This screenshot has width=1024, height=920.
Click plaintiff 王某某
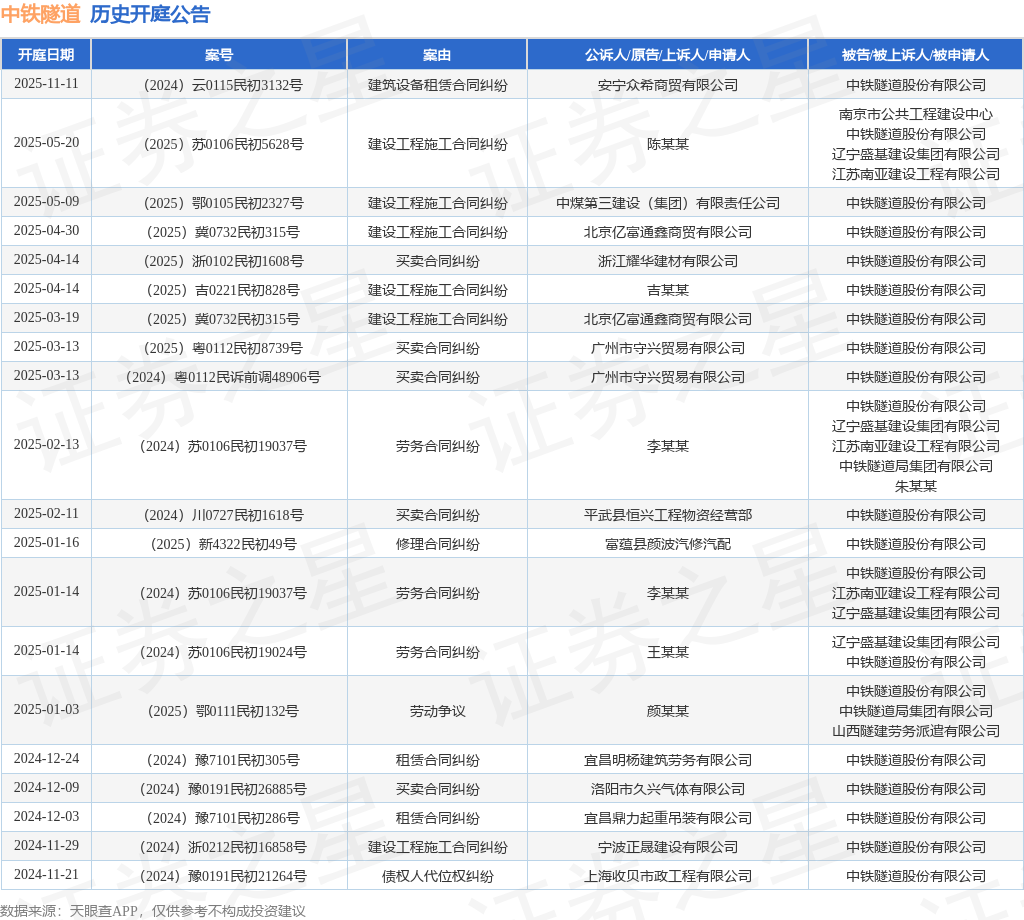point(668,652)
